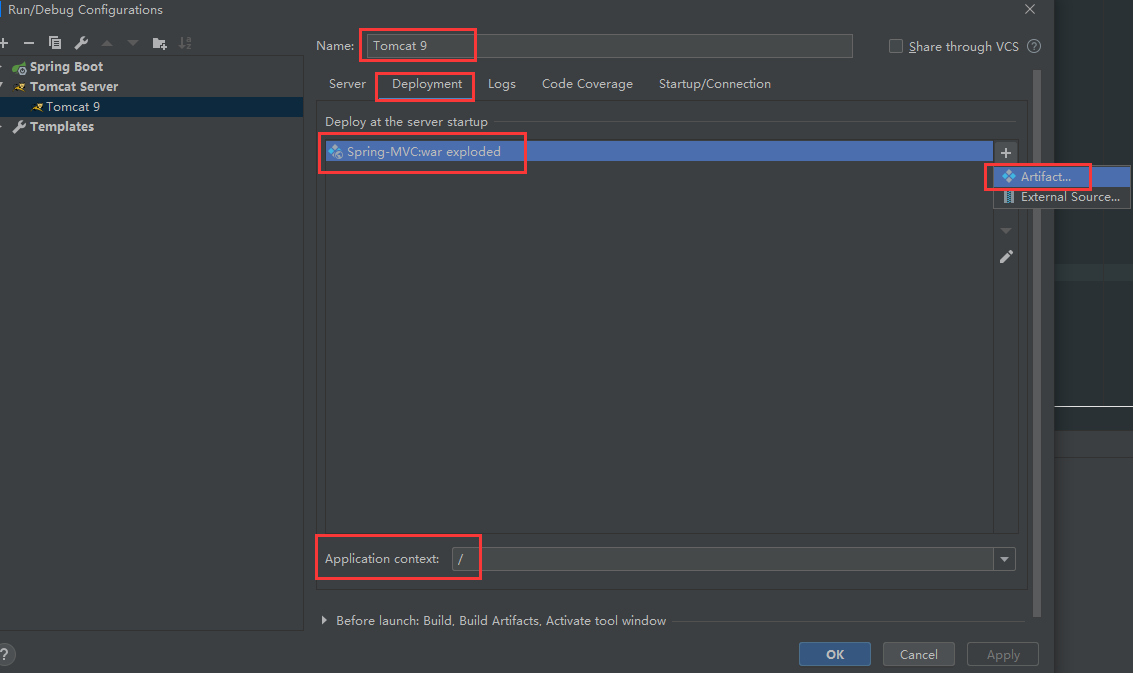
Task: Move deployment item down arrow
Action: pos(1006,231)
